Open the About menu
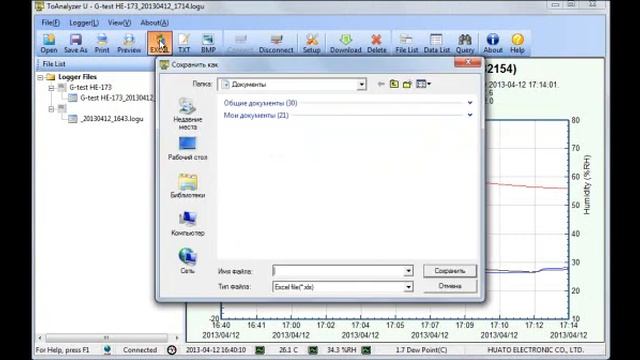 pos(154,23)
